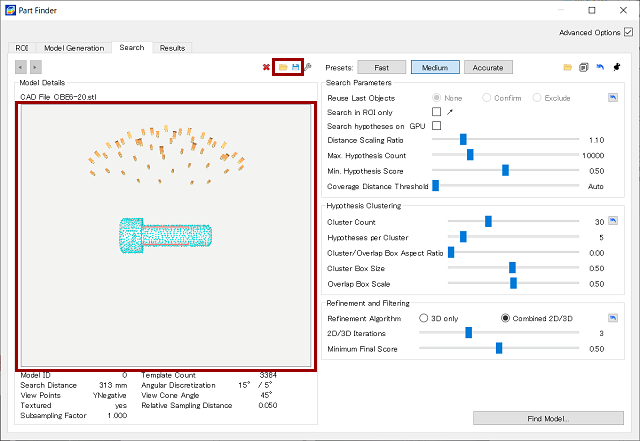The image size is (640, 441).
Task: Click the Cluster Count slider handle
Action: [488, 221]
